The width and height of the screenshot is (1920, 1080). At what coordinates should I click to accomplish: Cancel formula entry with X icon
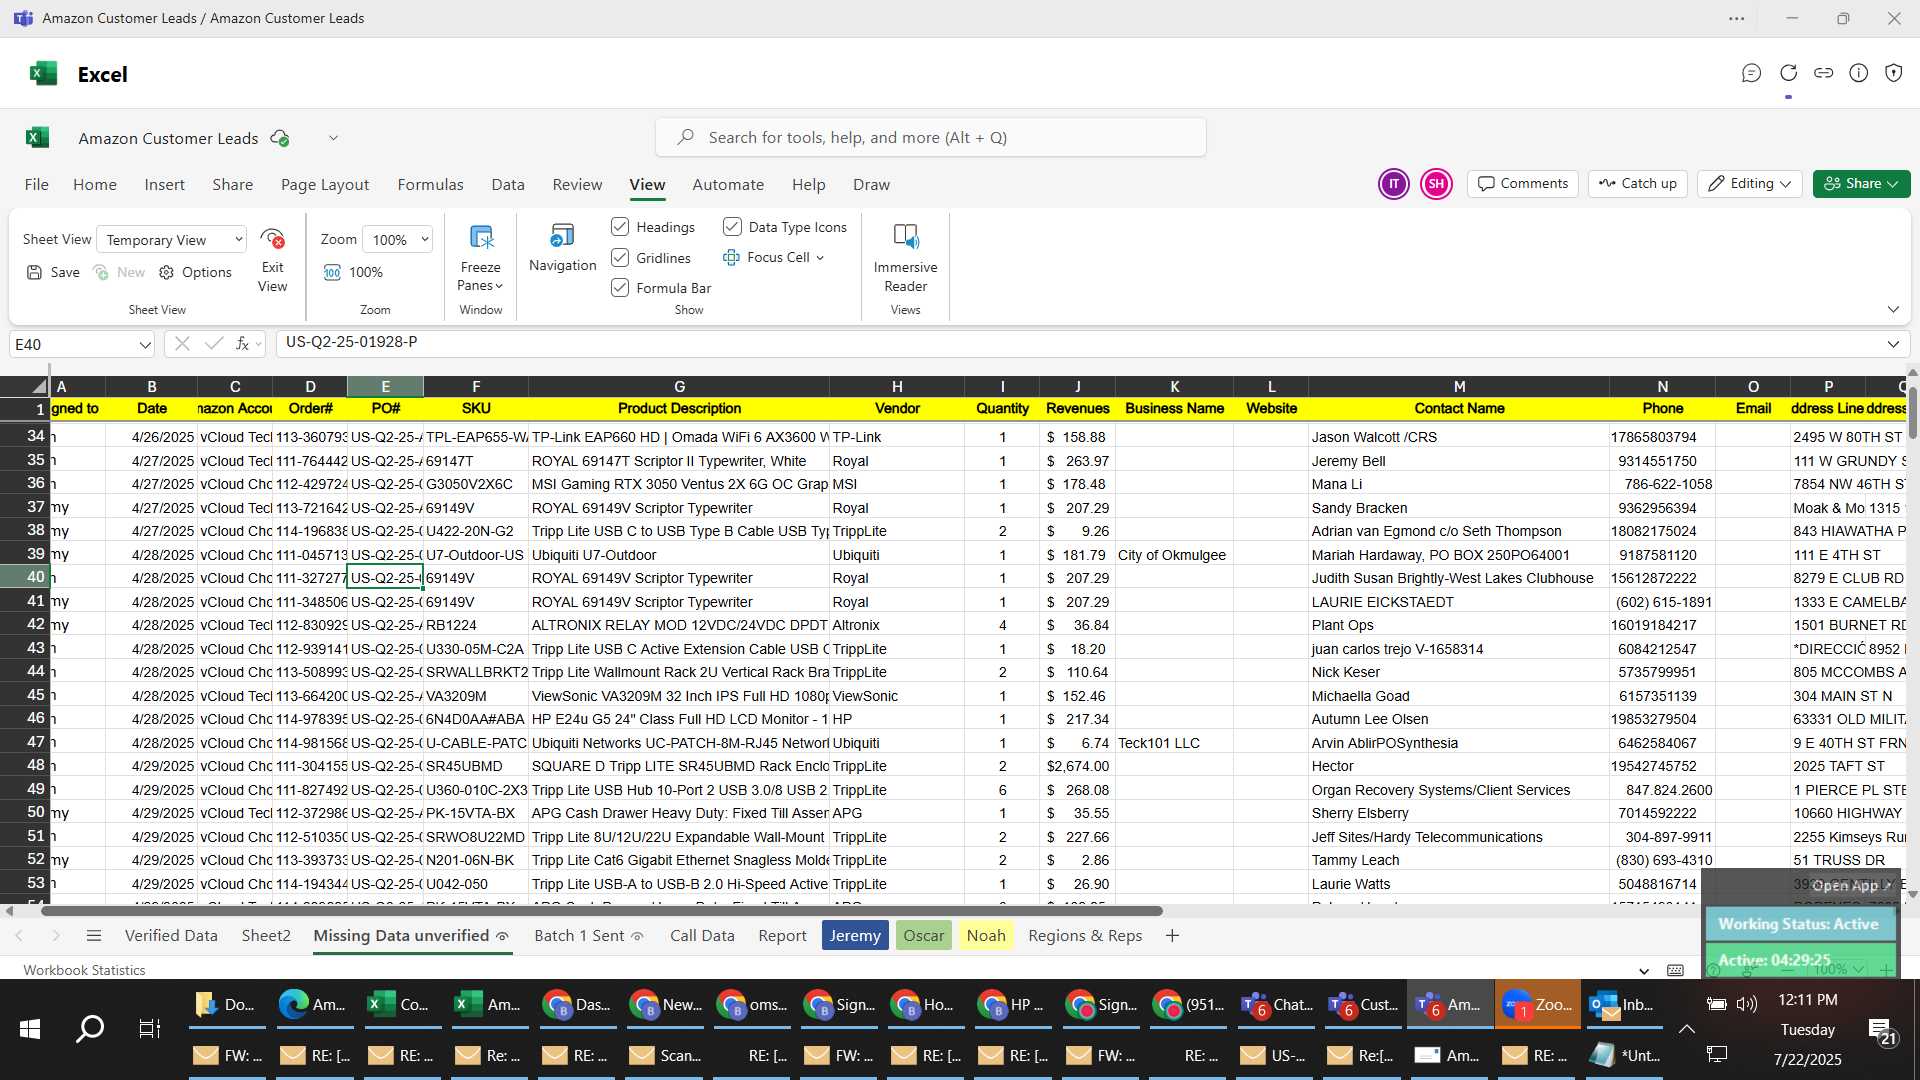182,344
